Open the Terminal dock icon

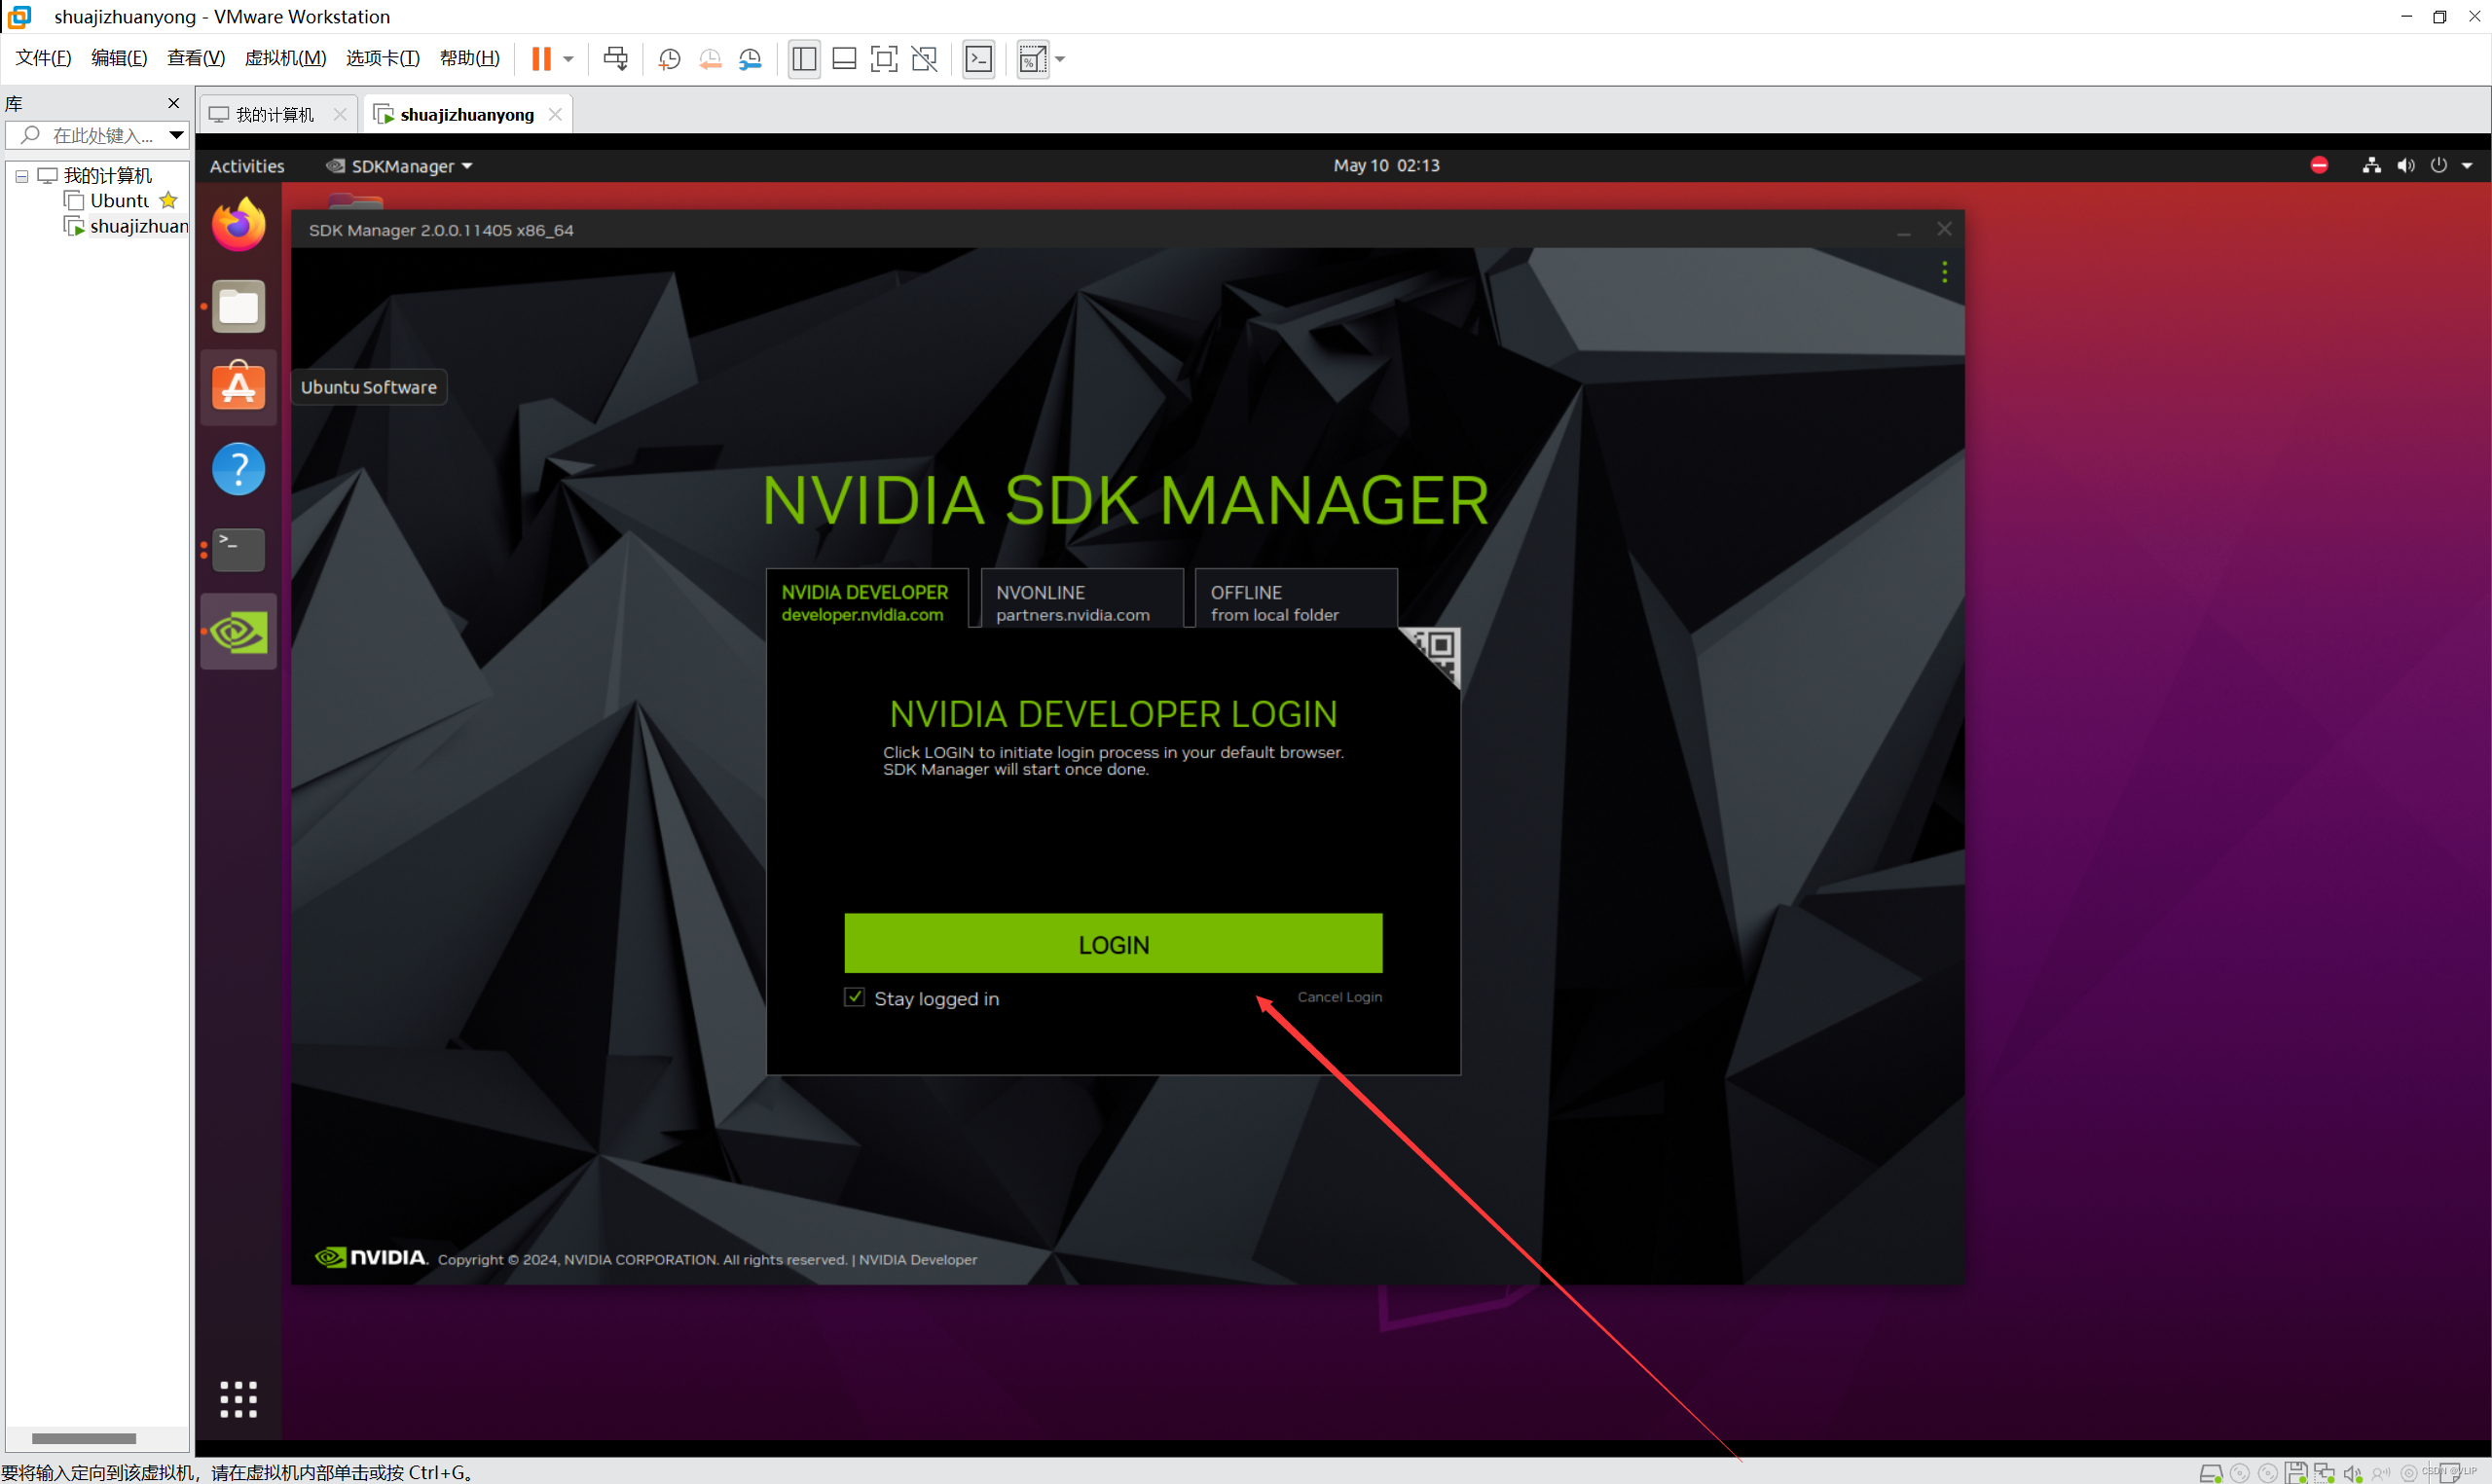click(x=238, y=549)
